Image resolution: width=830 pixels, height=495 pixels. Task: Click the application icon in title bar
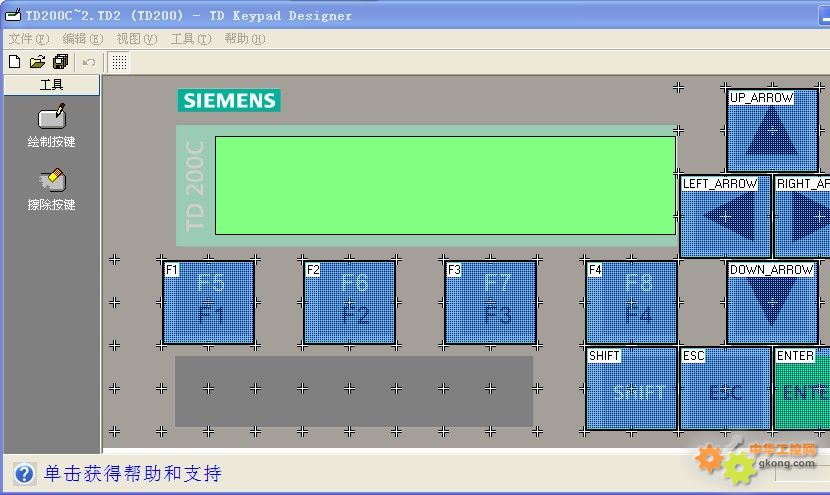tap(13, 15)
